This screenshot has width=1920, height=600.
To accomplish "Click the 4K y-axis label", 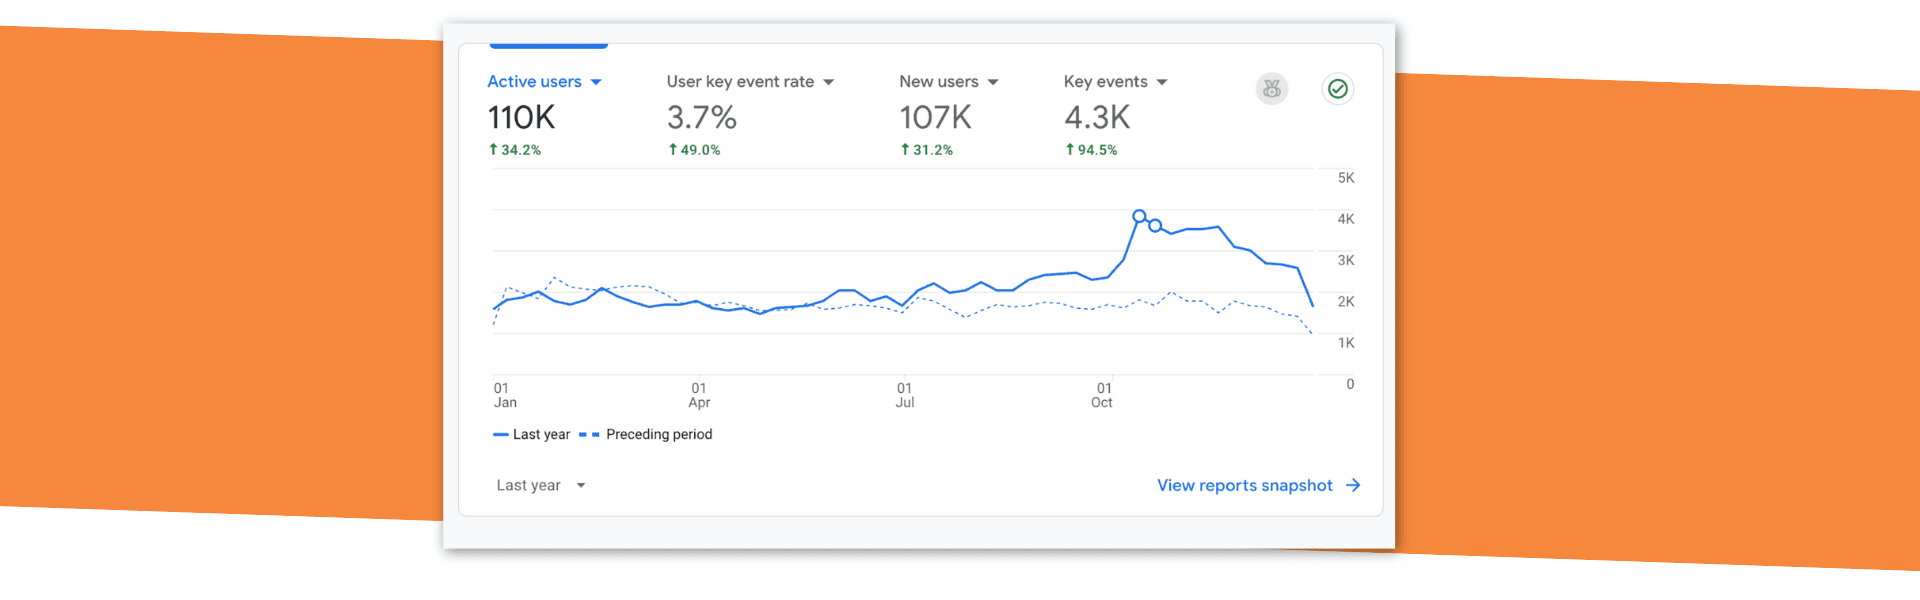I will (1346, 219).
